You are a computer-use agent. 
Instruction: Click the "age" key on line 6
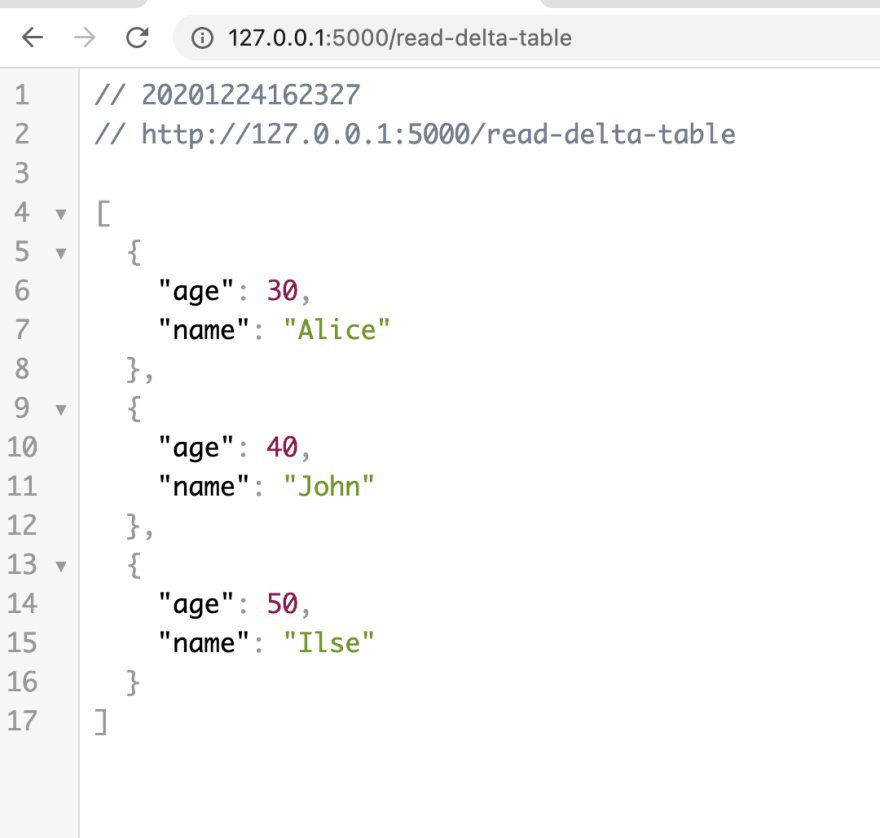(195, 291)
